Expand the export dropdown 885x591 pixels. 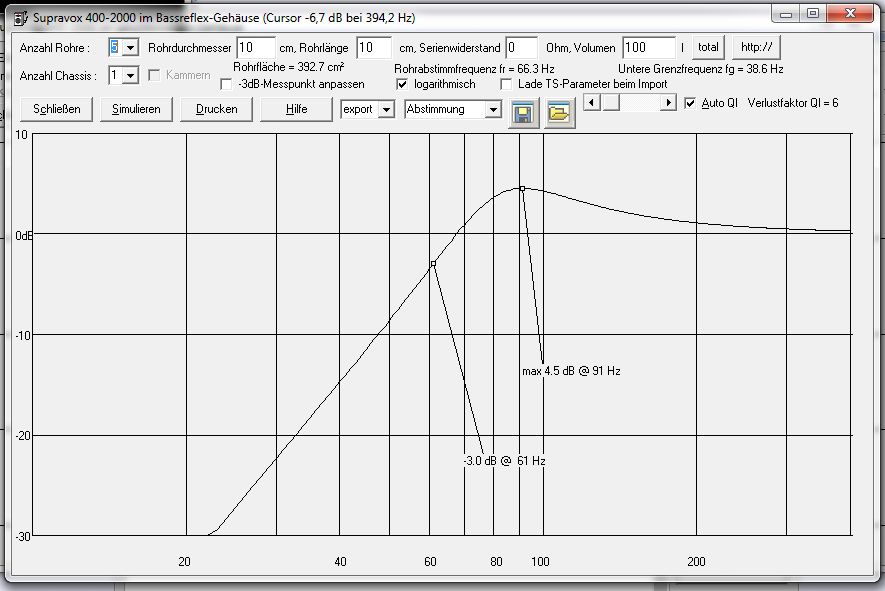tap(386, 110)
